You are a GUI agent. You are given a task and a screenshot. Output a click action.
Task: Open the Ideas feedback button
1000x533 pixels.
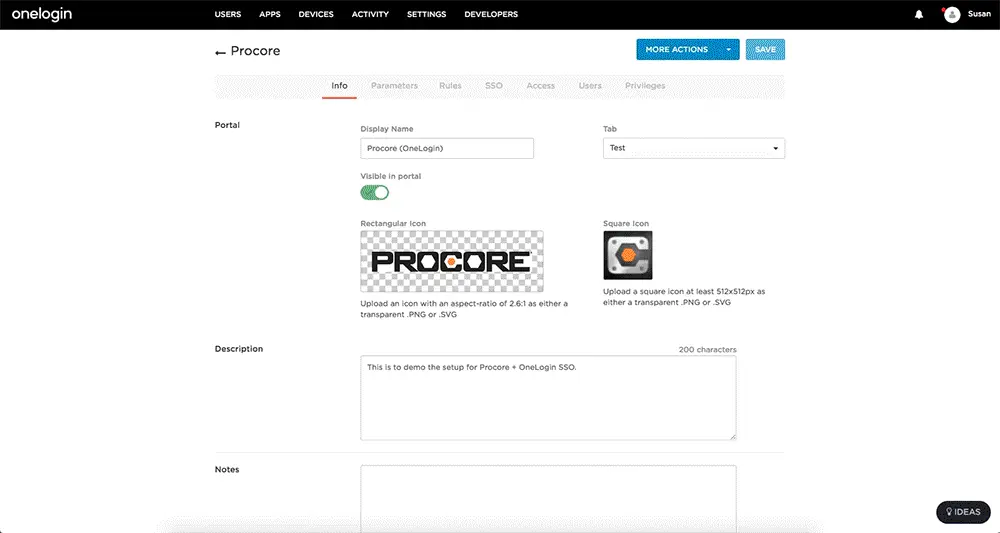pyautogui.click(x=963, y=512)
